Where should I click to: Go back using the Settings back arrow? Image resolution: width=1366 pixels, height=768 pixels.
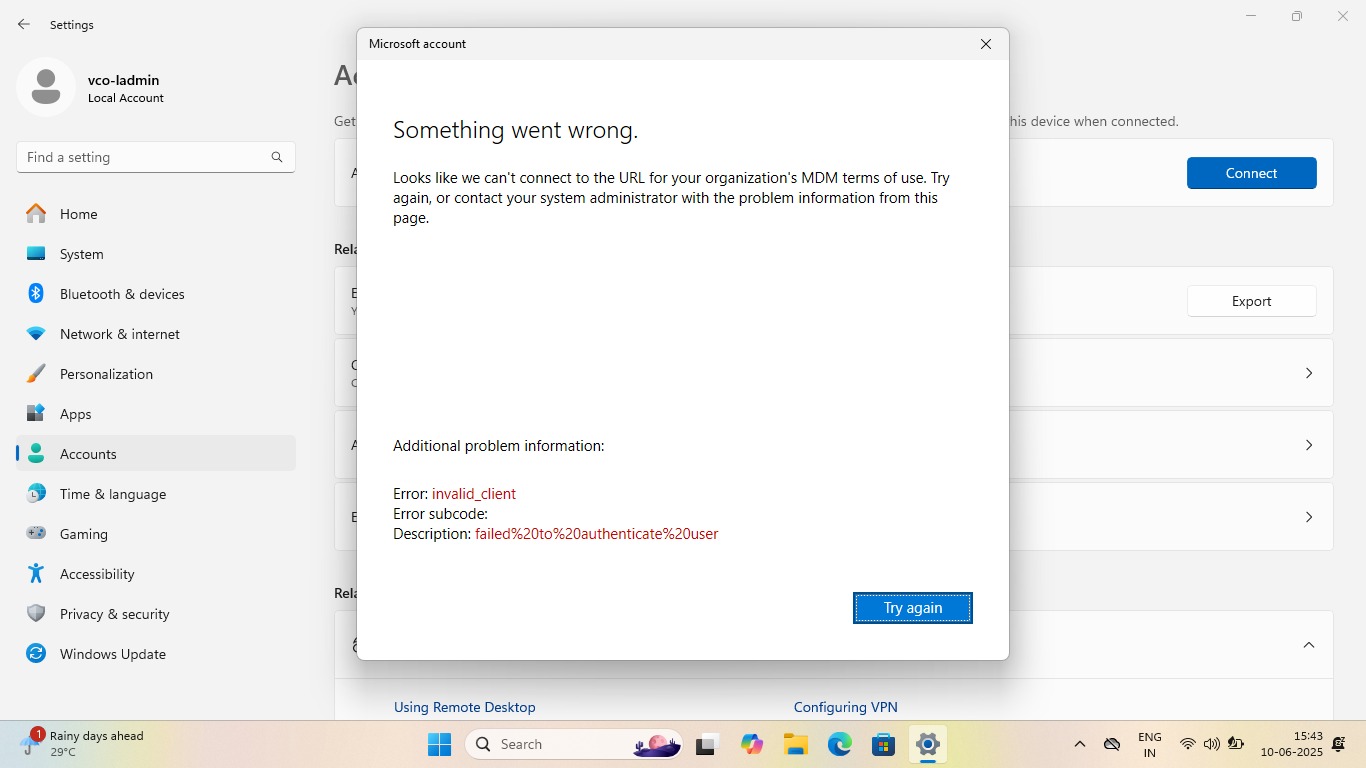pyautogui.click(x=24, y=24)
